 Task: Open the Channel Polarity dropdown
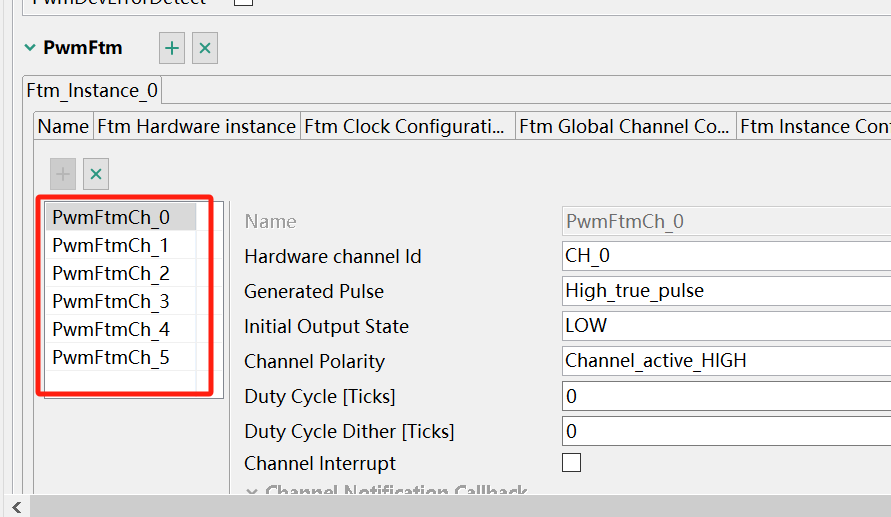click(726, 361)
